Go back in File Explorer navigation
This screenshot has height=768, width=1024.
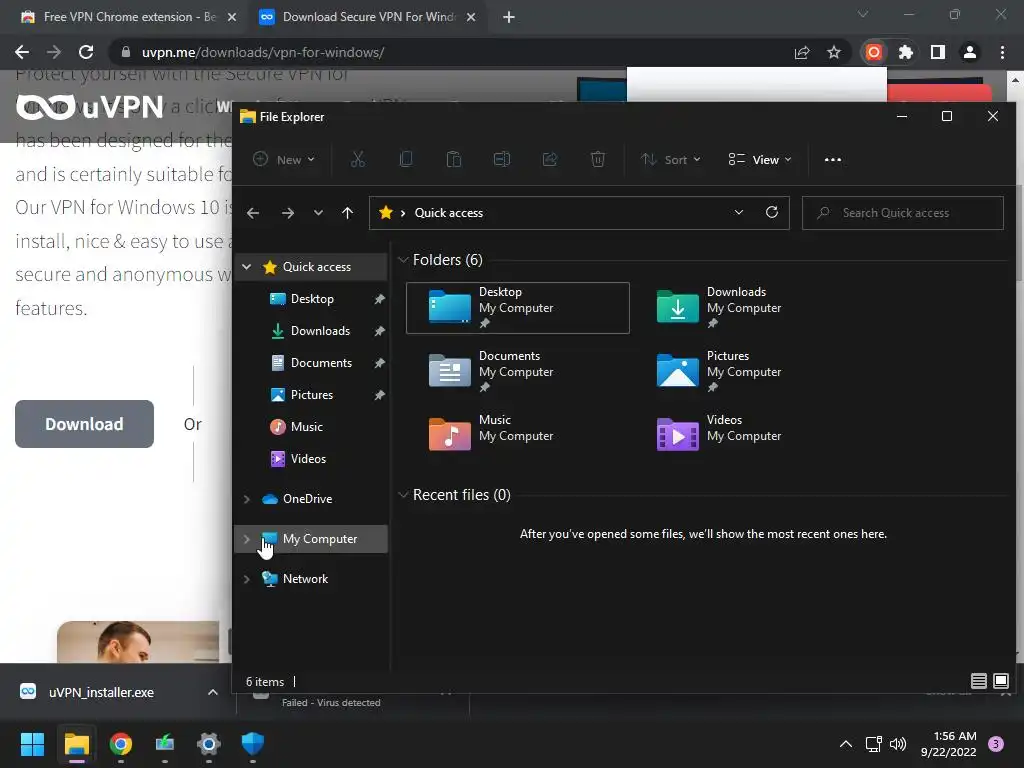[x=253, y=213]
